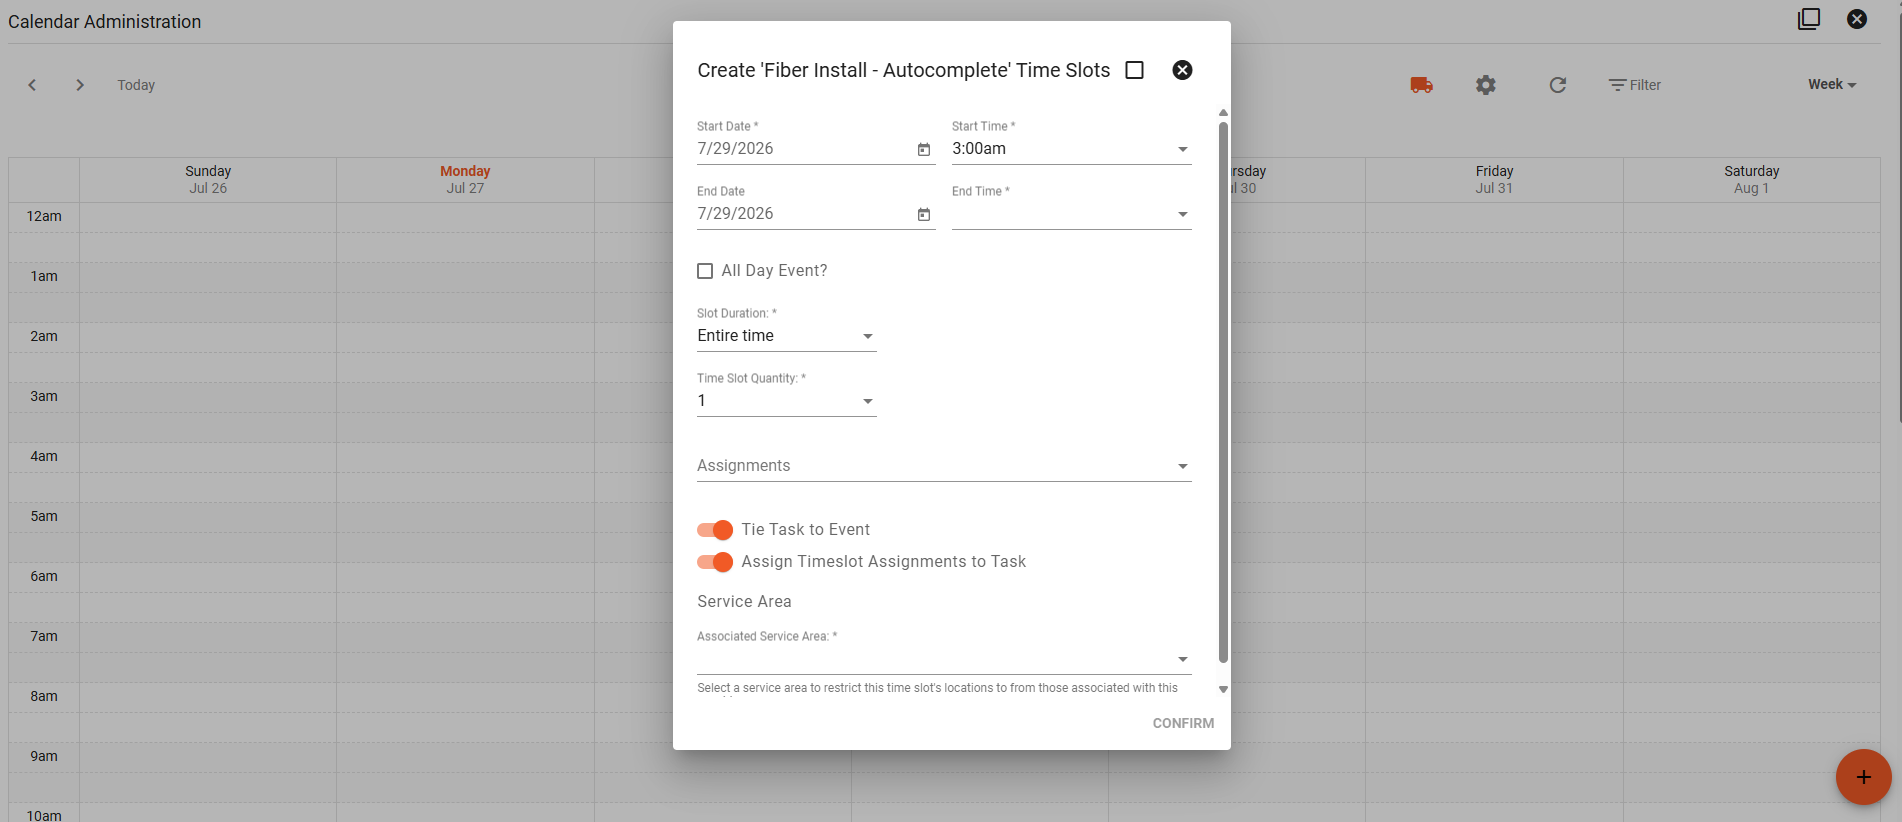Refresh the calendar

coord(1558,85)
